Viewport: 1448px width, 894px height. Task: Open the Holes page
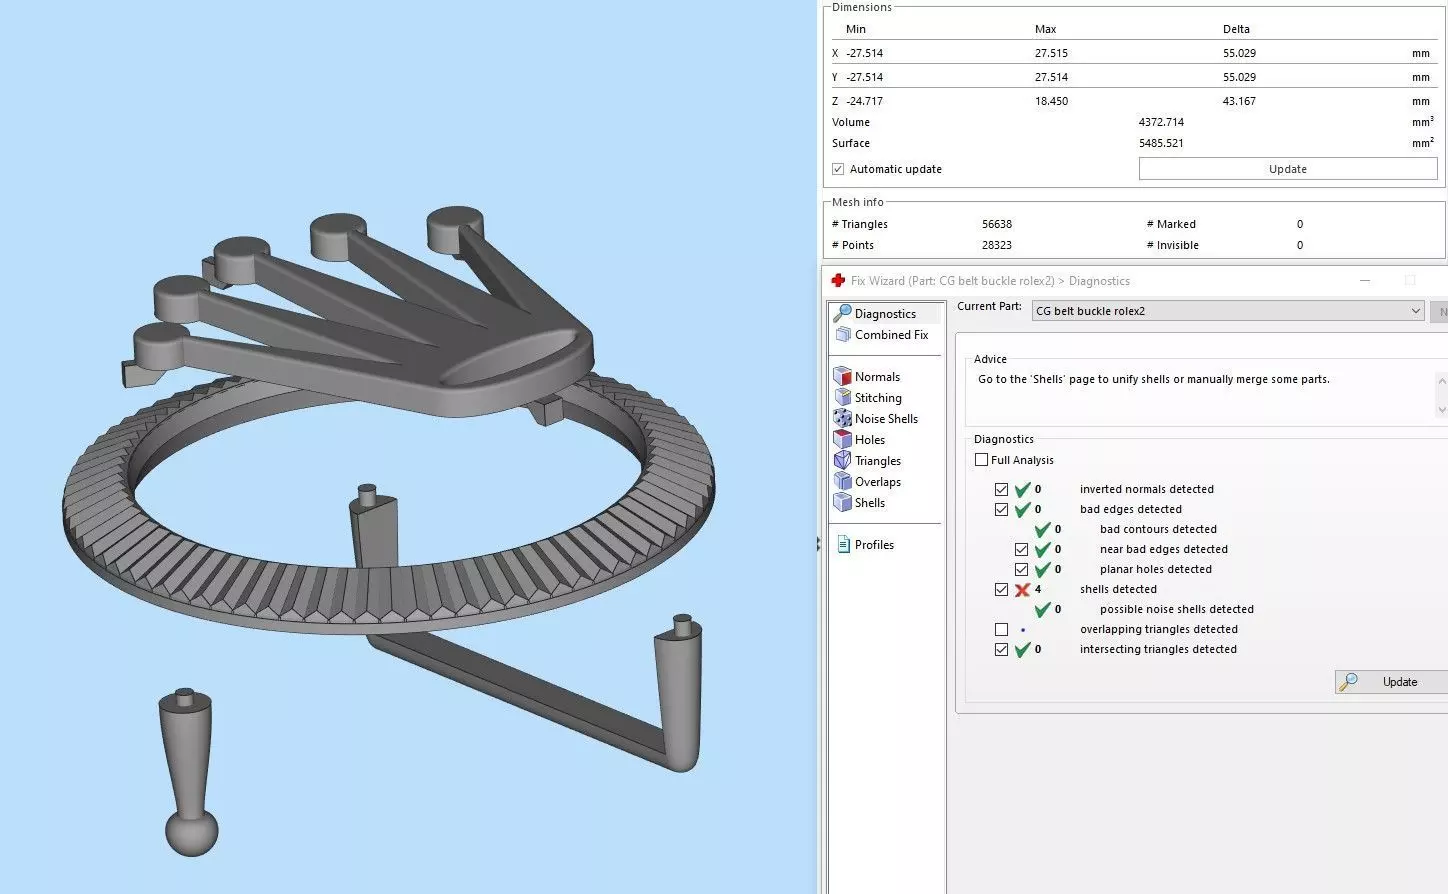click(x=870, y=440)
